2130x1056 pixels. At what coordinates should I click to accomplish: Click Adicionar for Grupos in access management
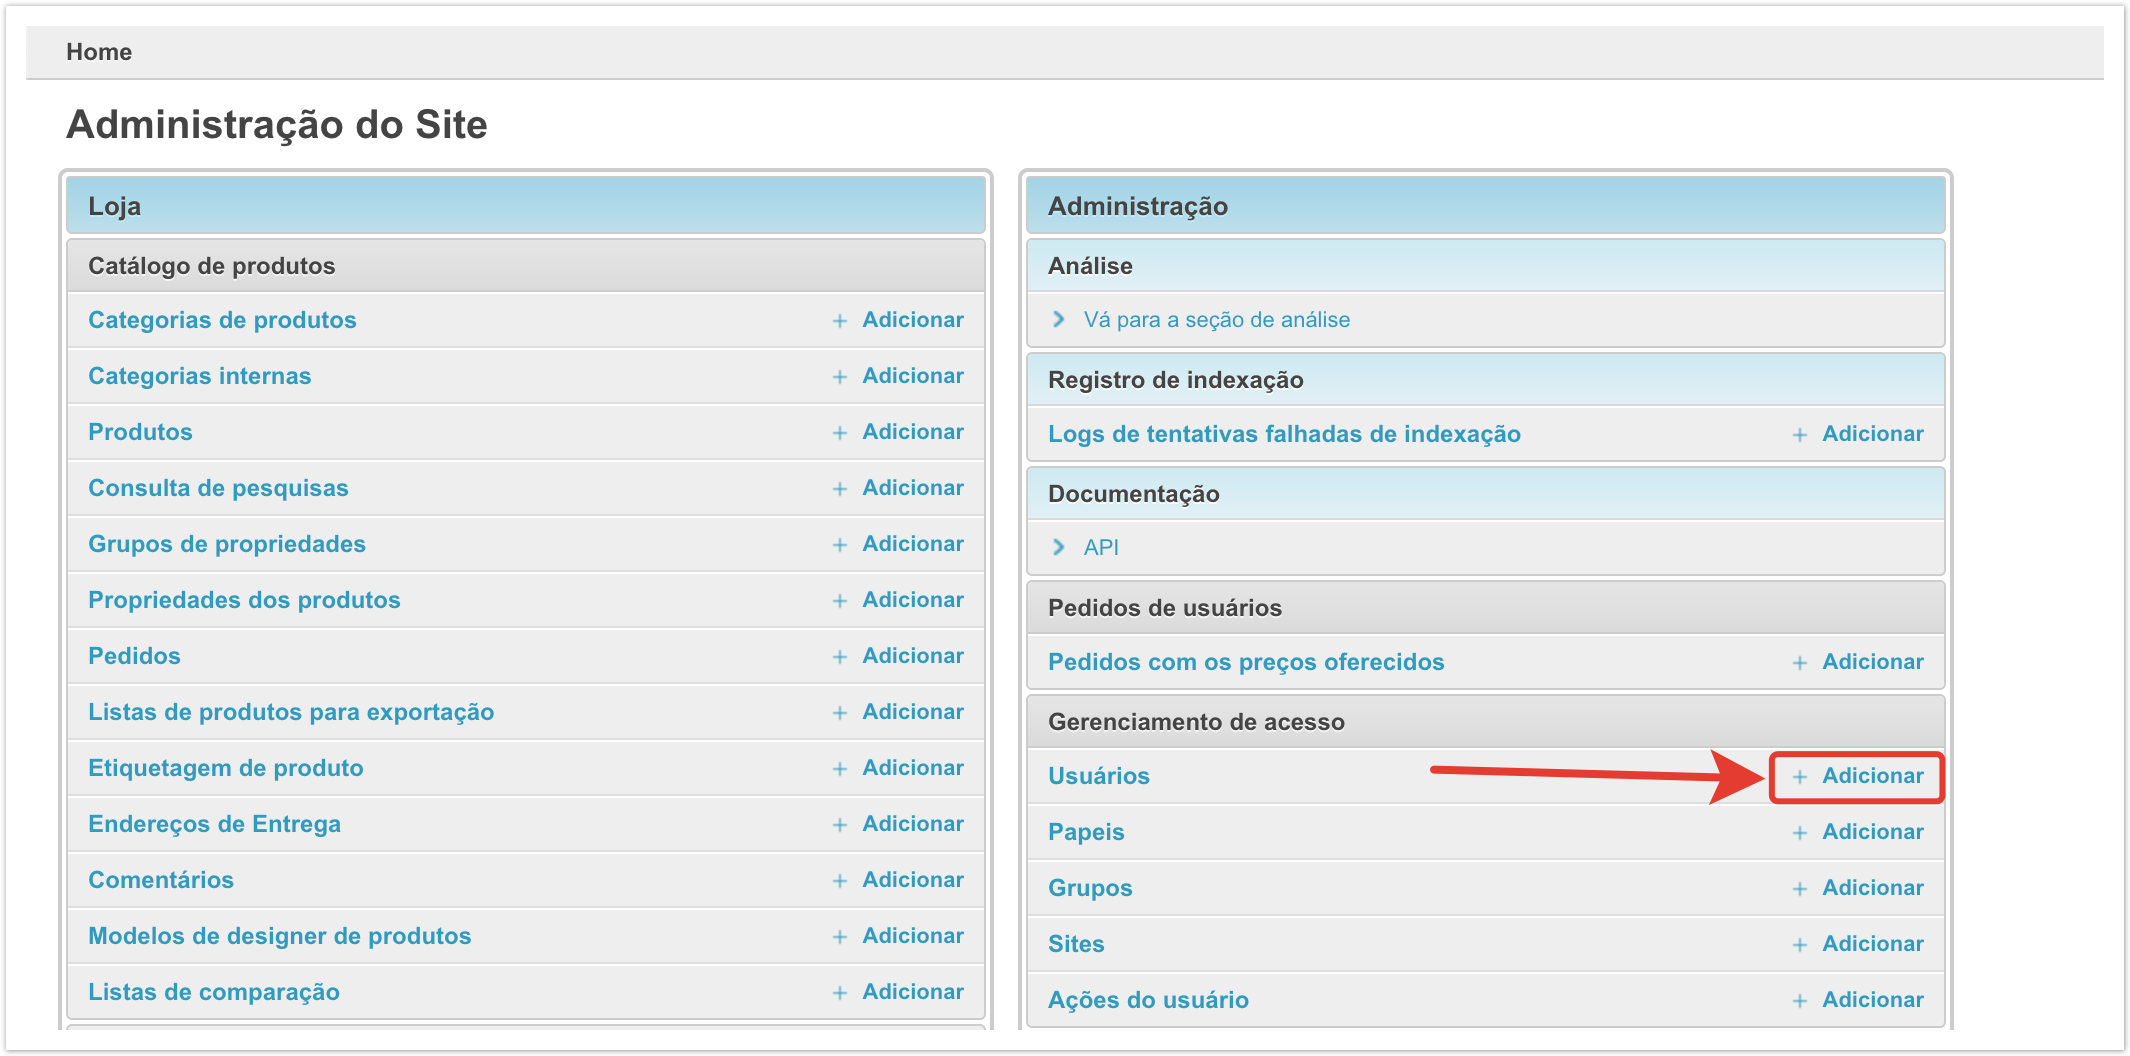point(1872,888)
